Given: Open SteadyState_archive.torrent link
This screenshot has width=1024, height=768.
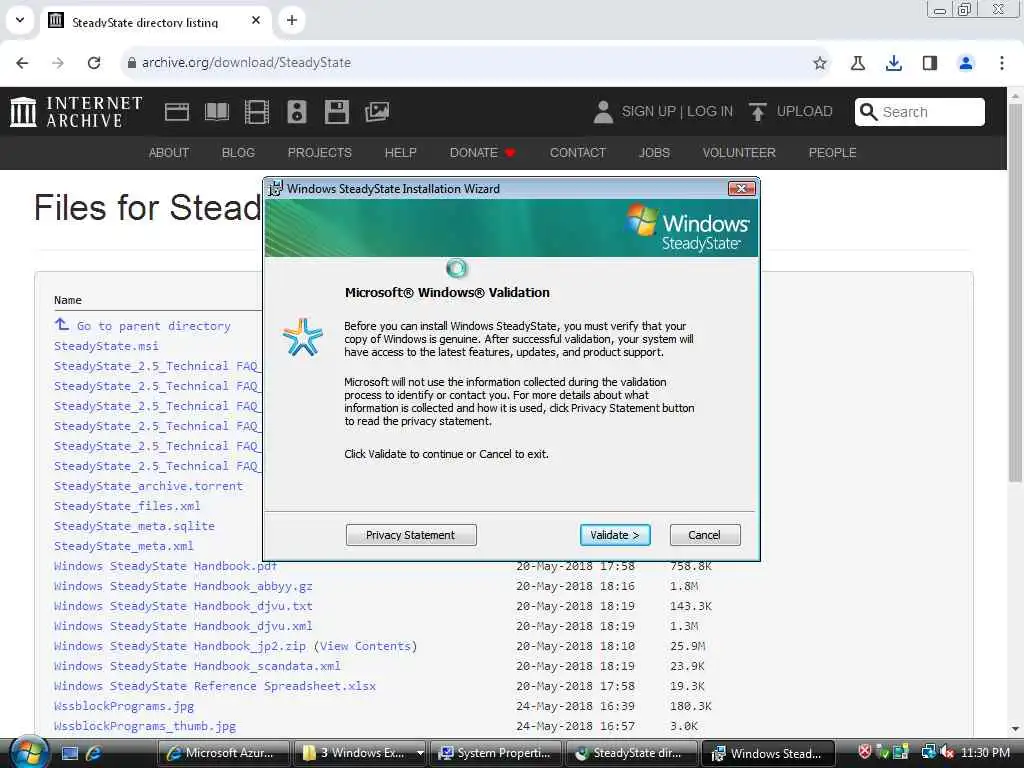Looking at the screenshot, I should (x=148, y=486).
